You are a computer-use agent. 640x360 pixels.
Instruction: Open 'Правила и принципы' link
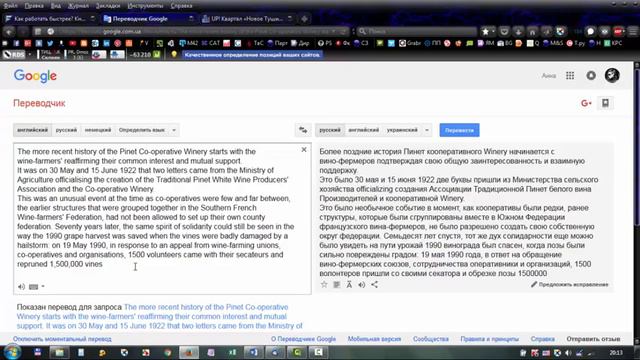(x=489, y=339)
